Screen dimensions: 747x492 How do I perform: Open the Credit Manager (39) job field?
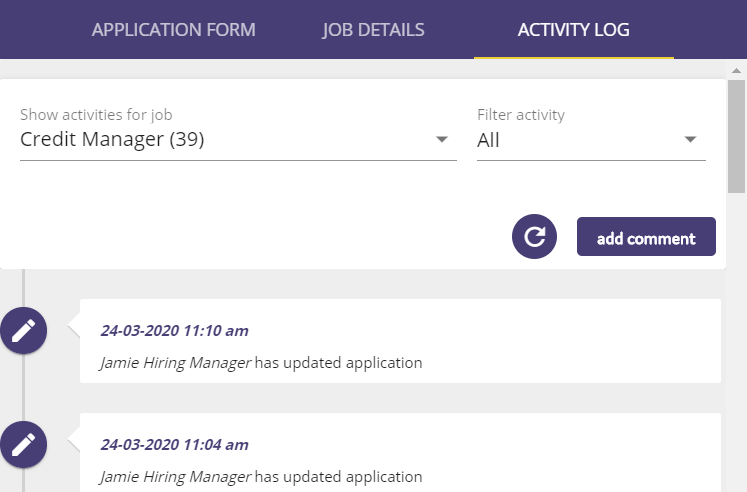(x=238, y=140)
